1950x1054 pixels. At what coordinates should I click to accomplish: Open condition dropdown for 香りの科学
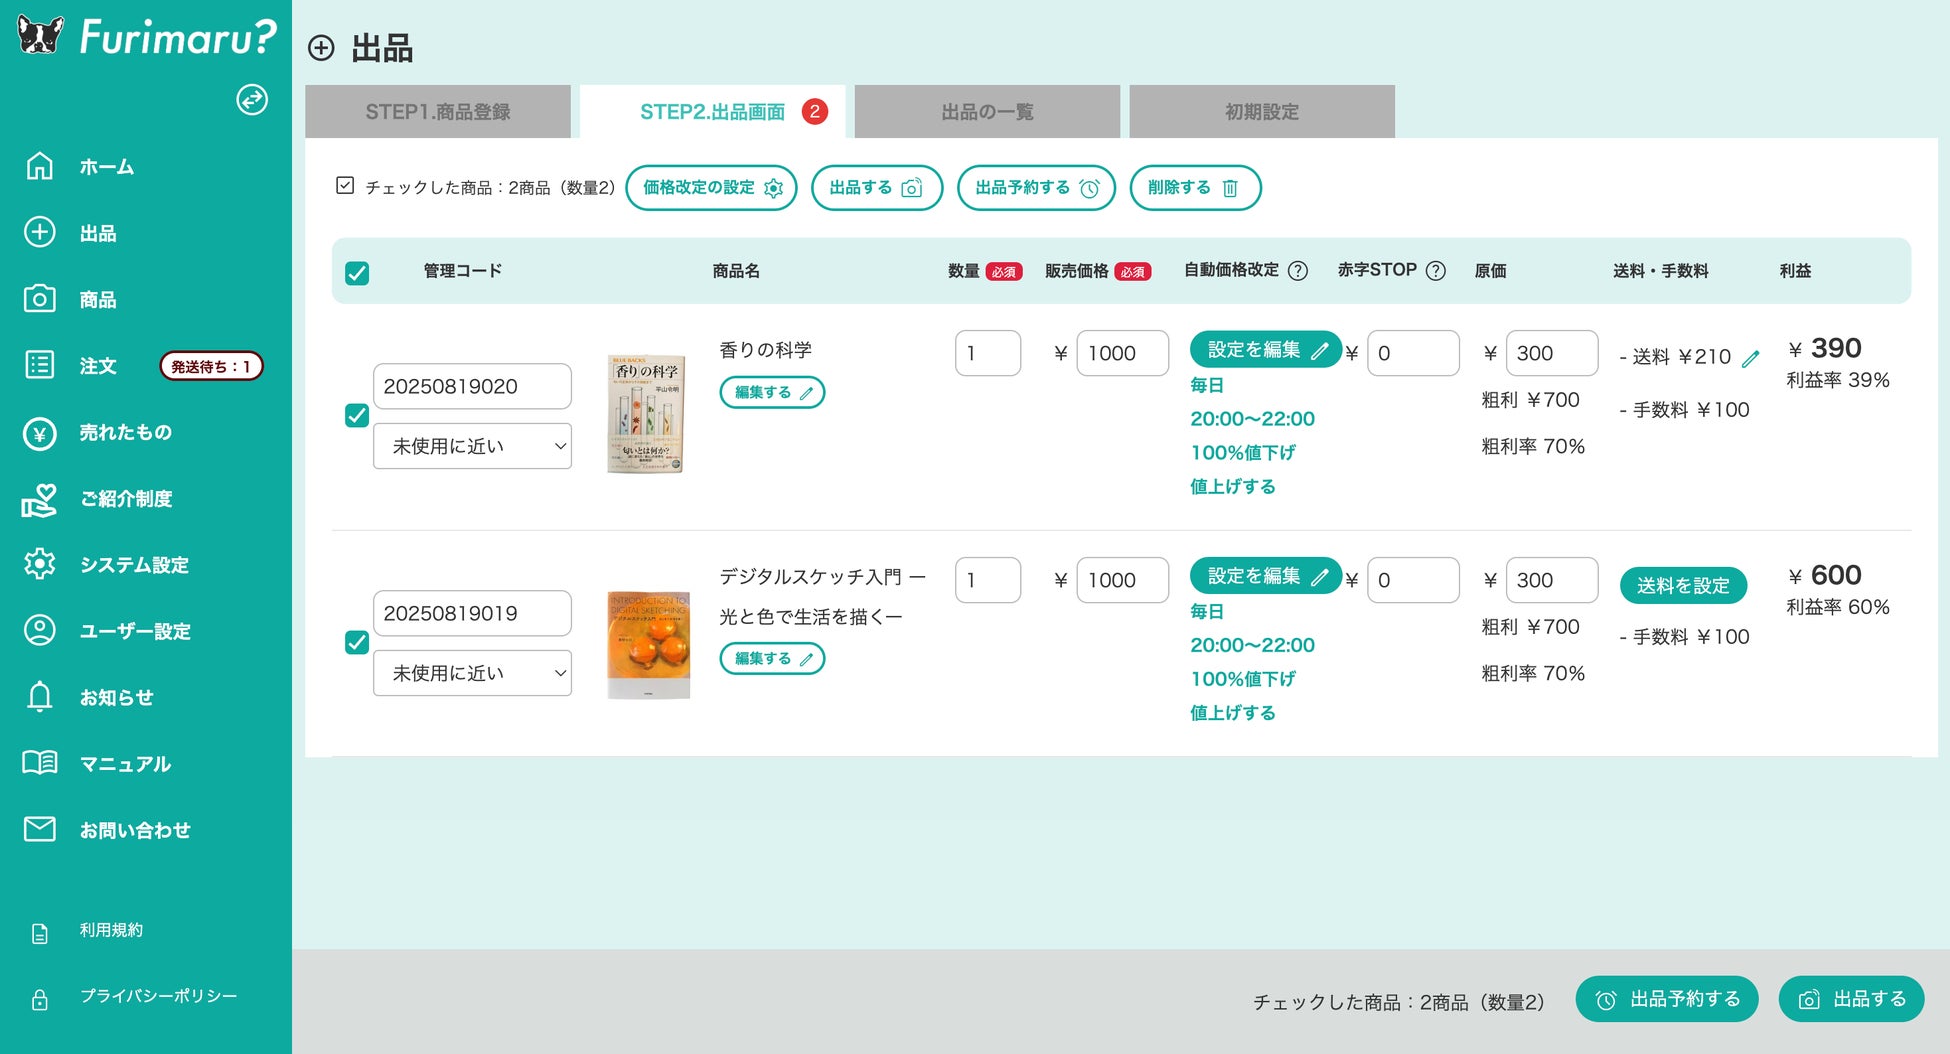point(471,446)
